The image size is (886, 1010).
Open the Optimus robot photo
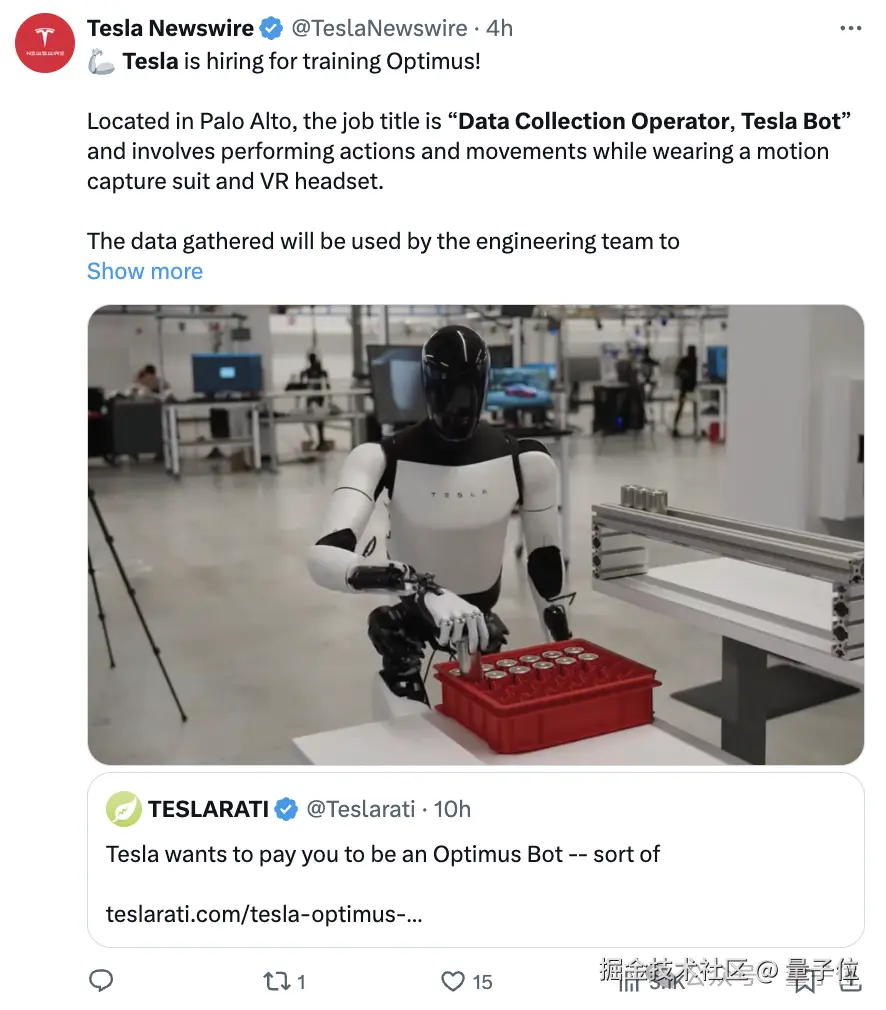coord(476,535)
